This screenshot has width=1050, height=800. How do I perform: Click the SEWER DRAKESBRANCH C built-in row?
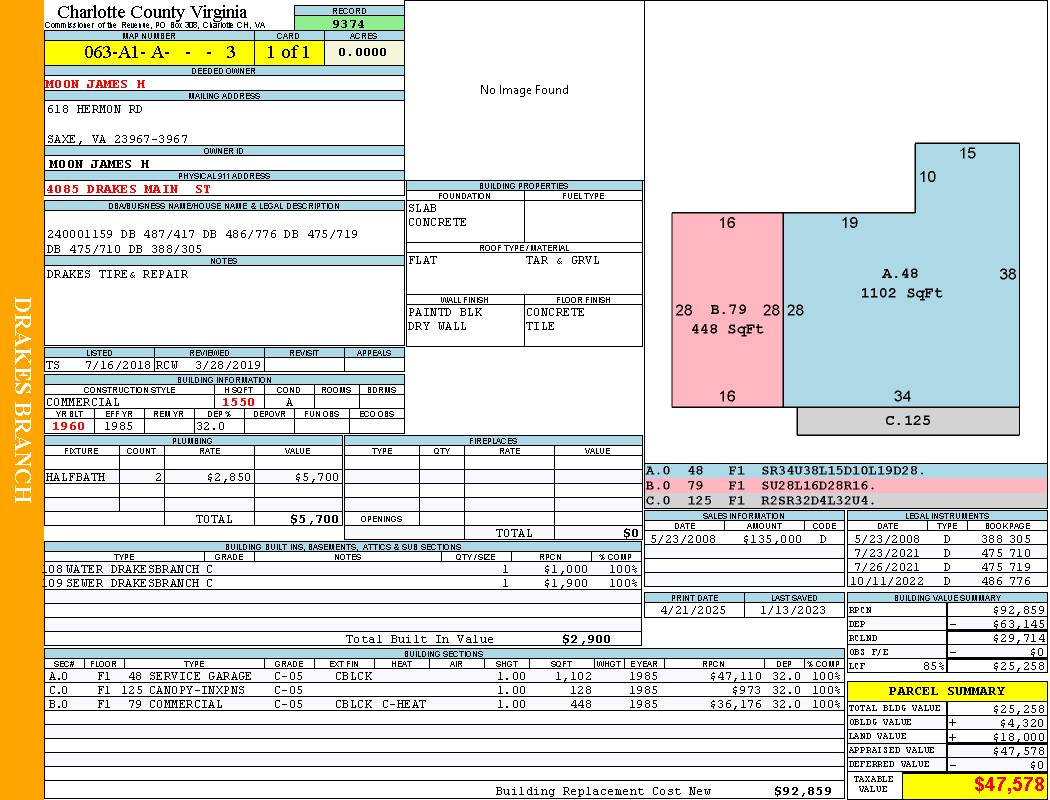[343, 584]
